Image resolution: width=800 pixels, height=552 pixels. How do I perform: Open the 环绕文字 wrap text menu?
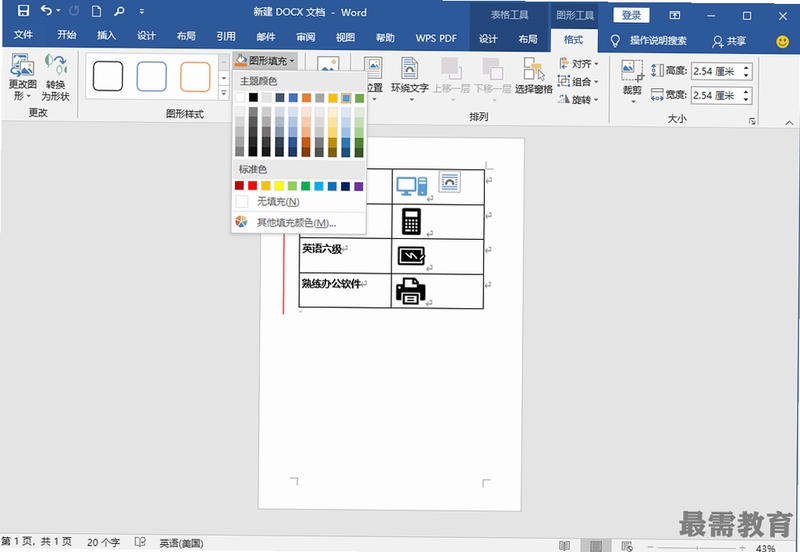point(409,80)
